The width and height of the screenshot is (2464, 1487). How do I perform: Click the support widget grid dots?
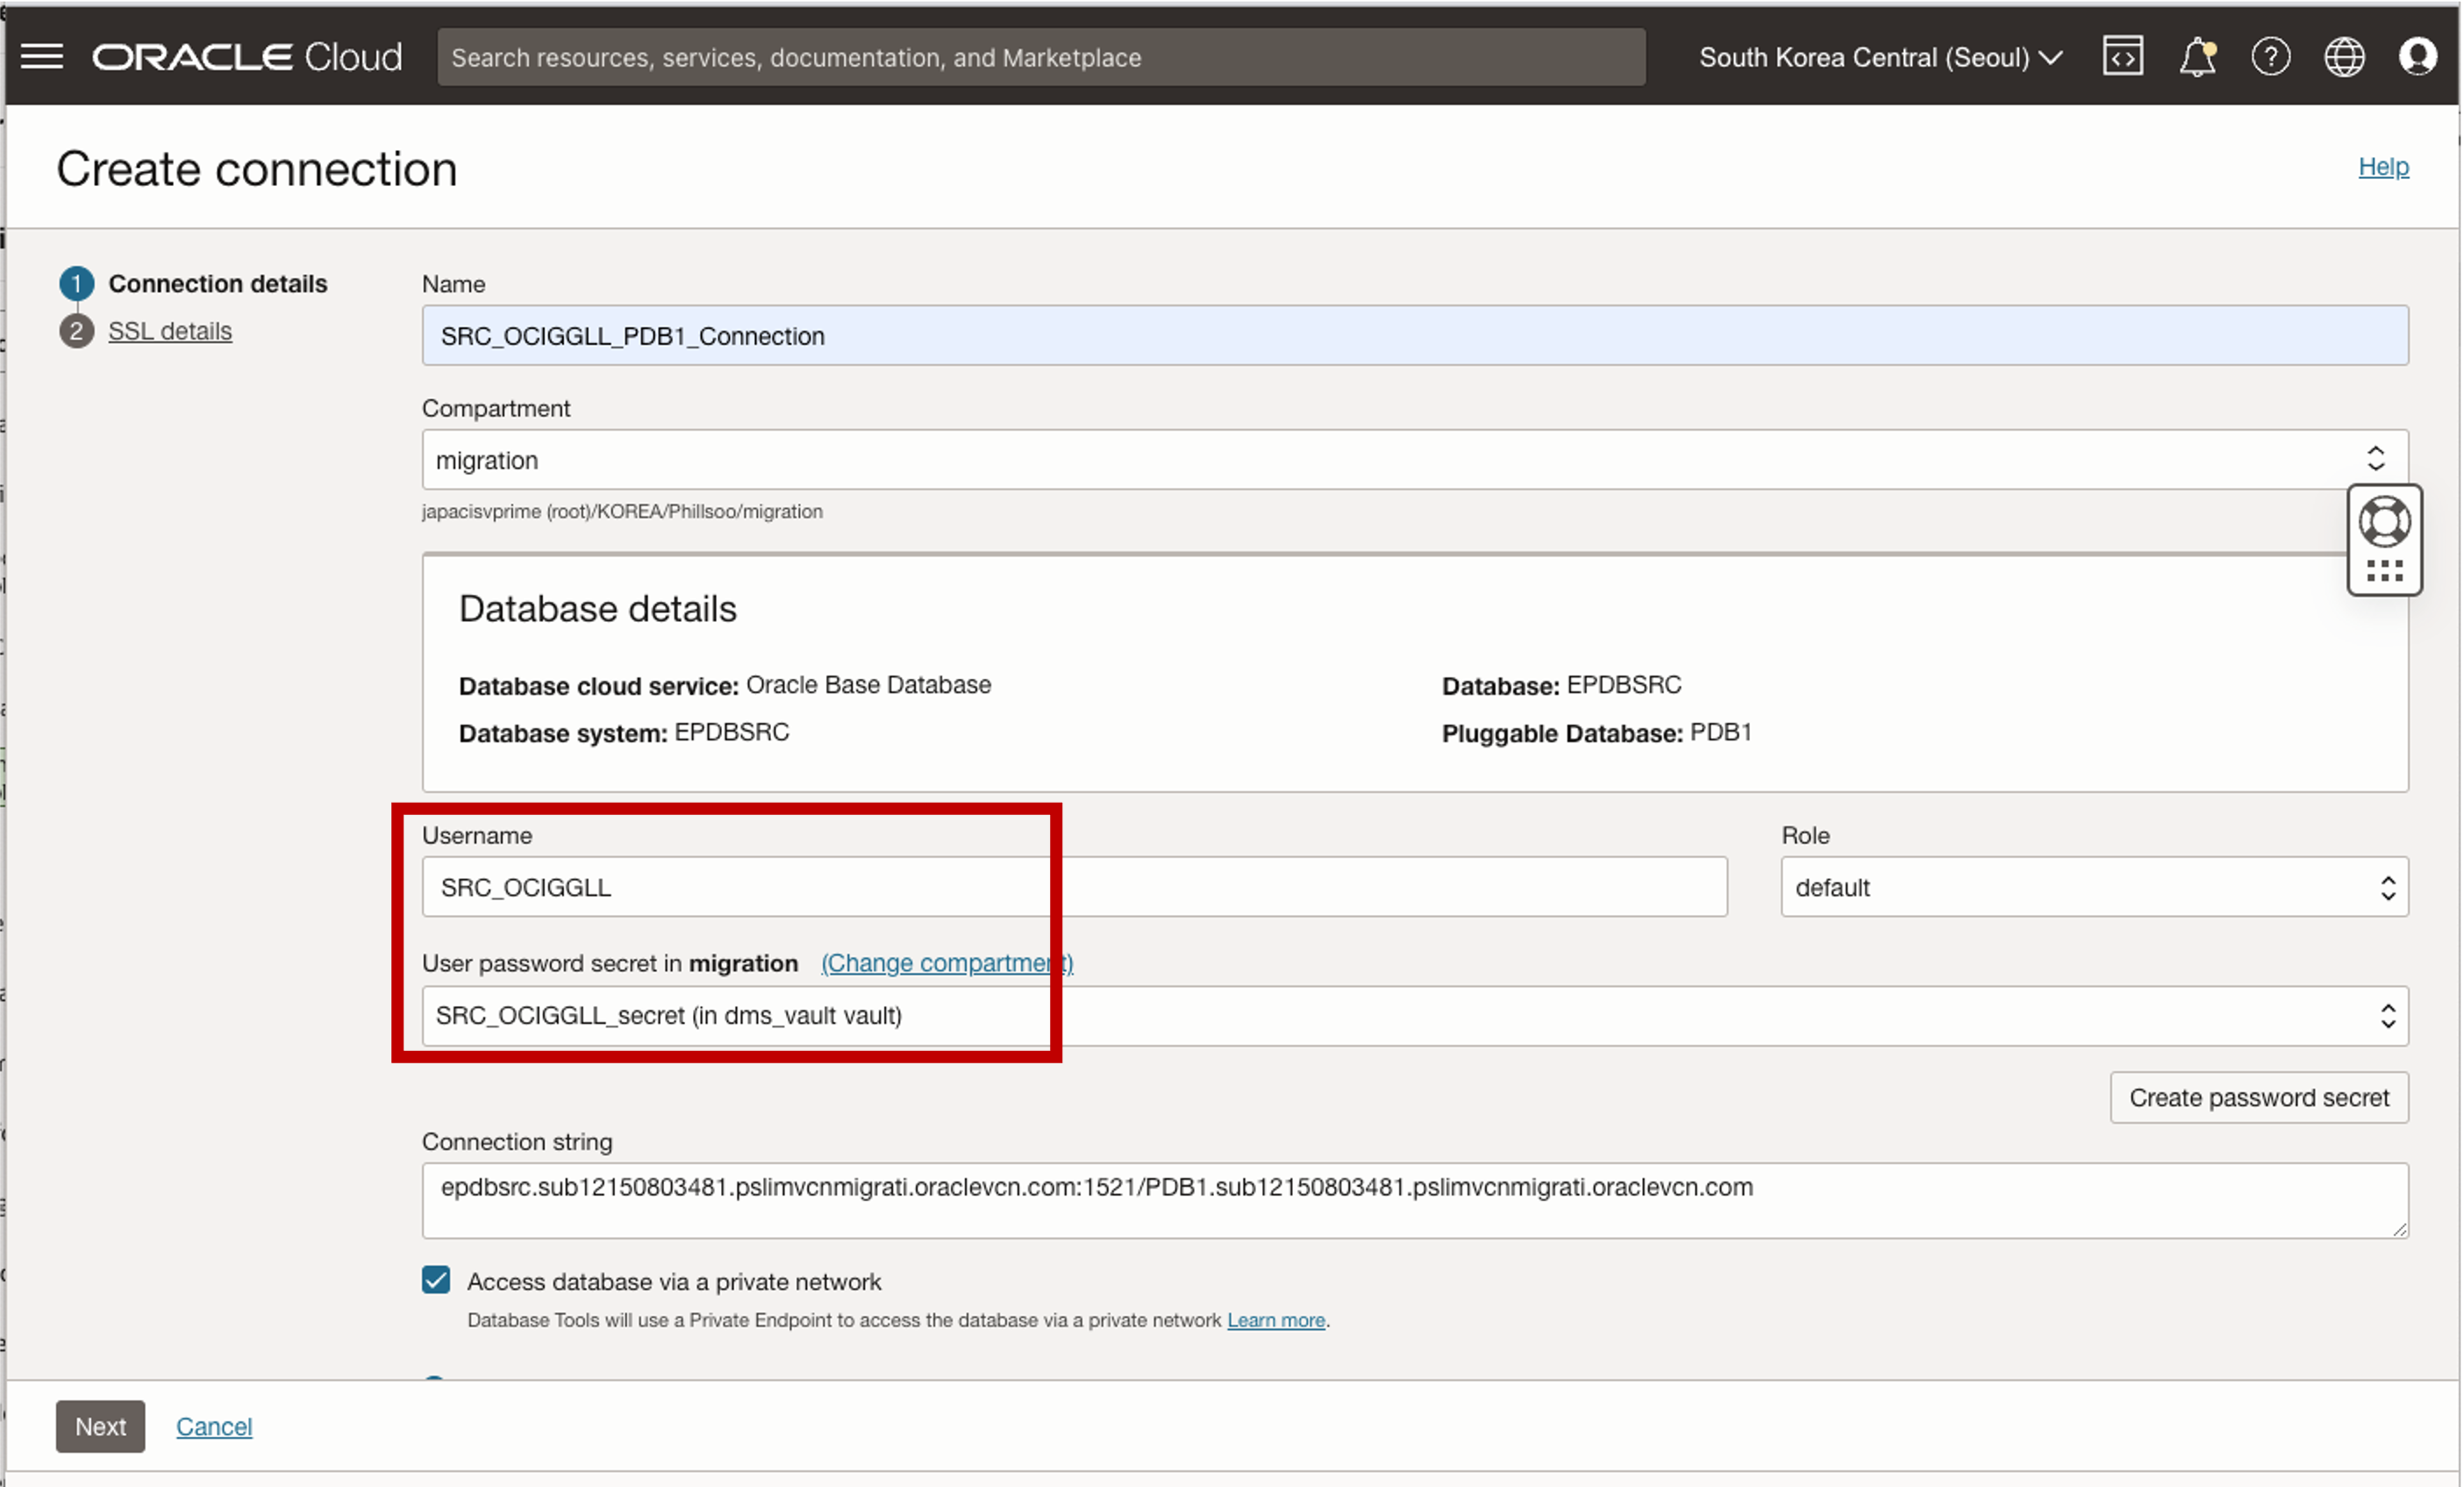point(2385,571)
